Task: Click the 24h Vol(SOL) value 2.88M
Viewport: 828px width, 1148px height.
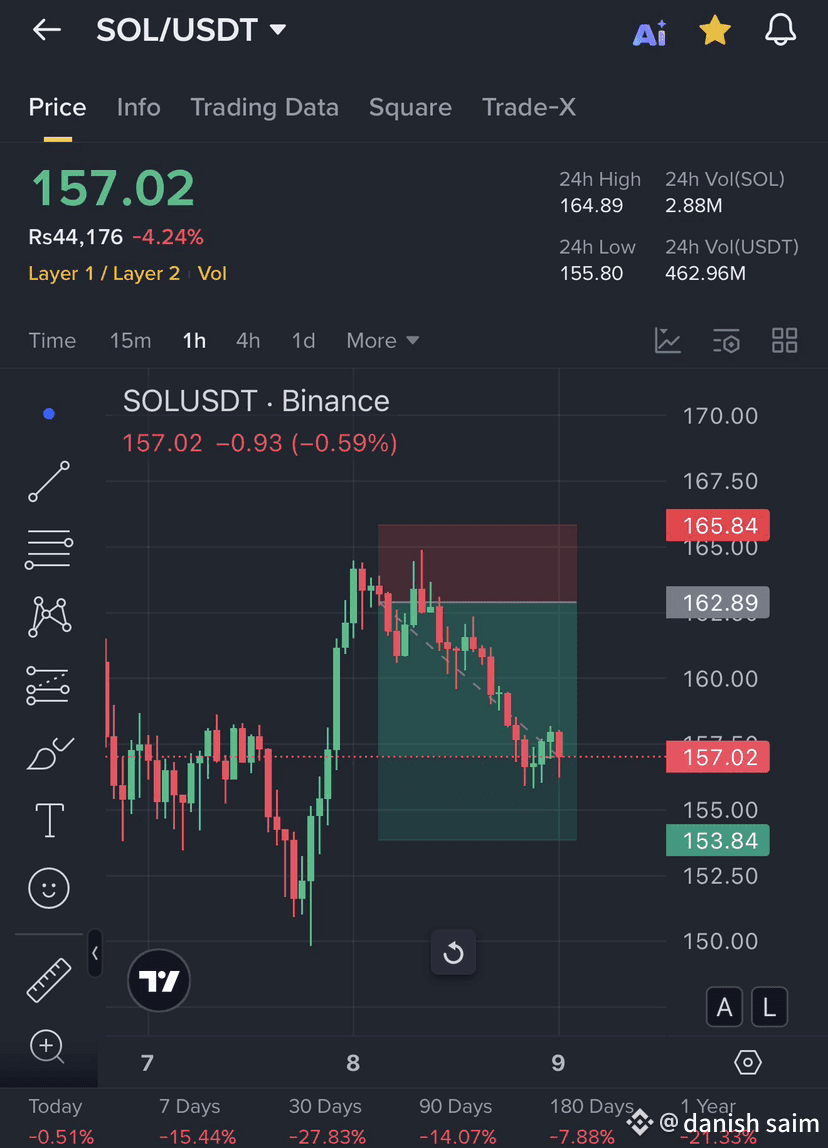Action: (693, 206)
